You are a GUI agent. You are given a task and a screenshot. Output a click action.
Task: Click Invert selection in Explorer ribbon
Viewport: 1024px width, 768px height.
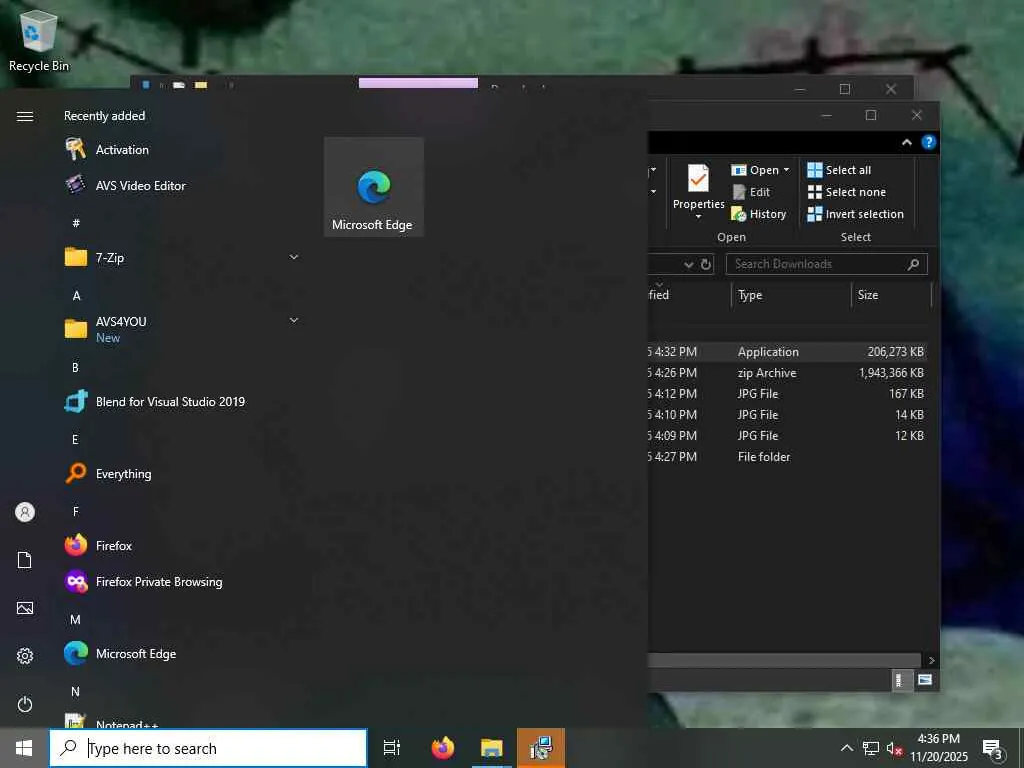click(856, 214)
